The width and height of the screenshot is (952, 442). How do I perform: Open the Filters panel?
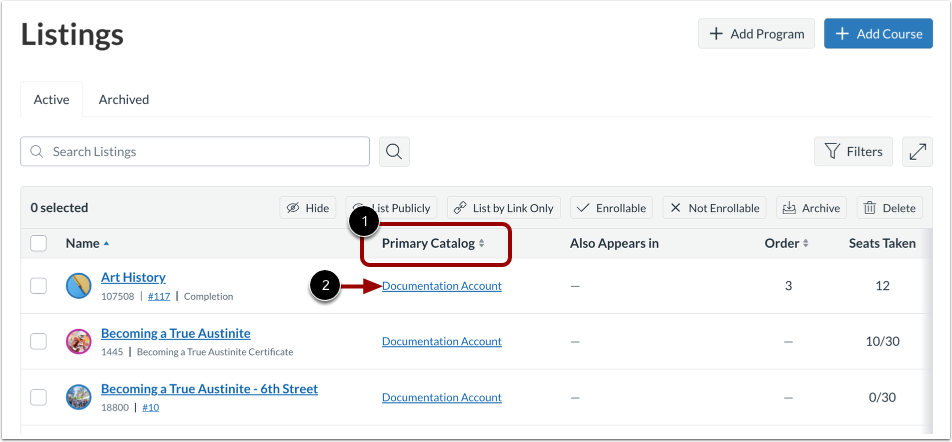pos(853,152)
